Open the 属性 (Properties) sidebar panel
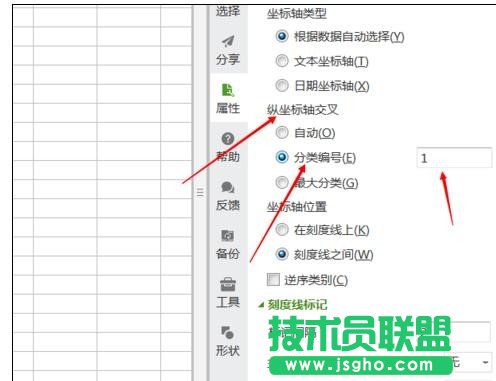This screenshot has height=381, width=496. pyautogui.click(x=228, y=99)
